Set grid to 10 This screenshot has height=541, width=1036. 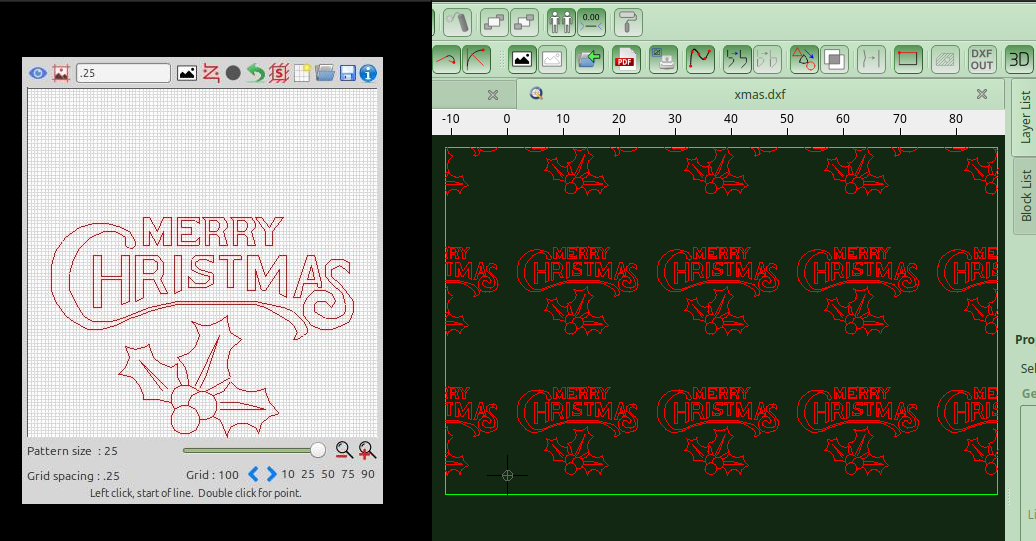(288, 474)
